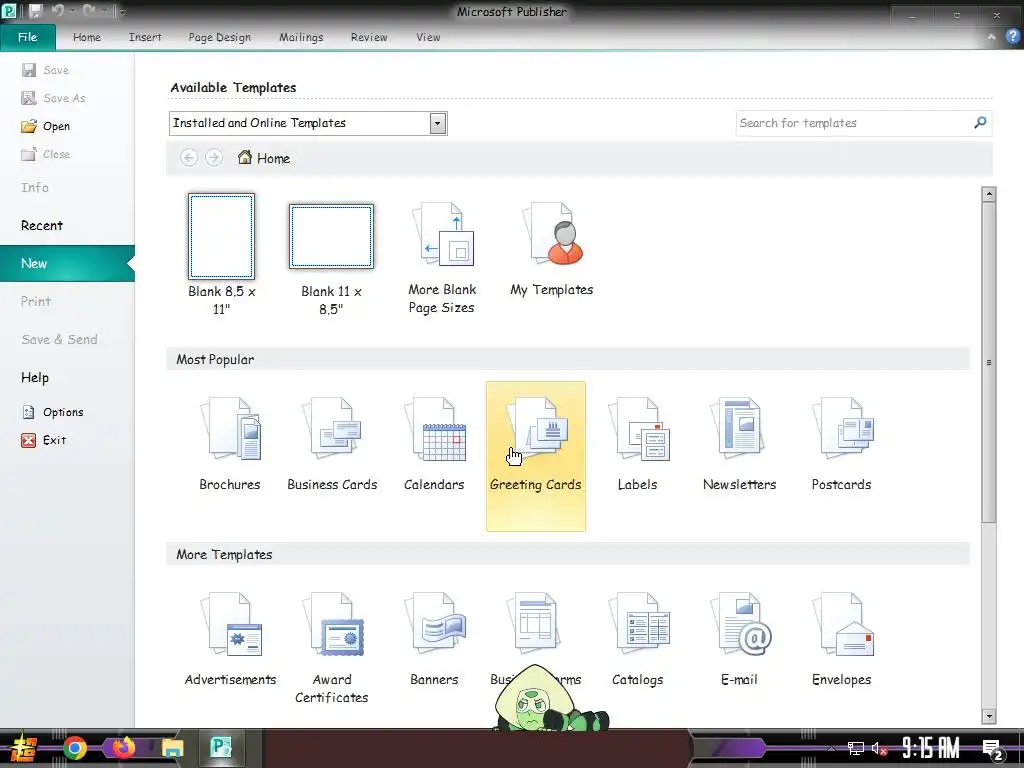
Task: Click the template list scroll up arrow
Action: (x=989, y=194)
